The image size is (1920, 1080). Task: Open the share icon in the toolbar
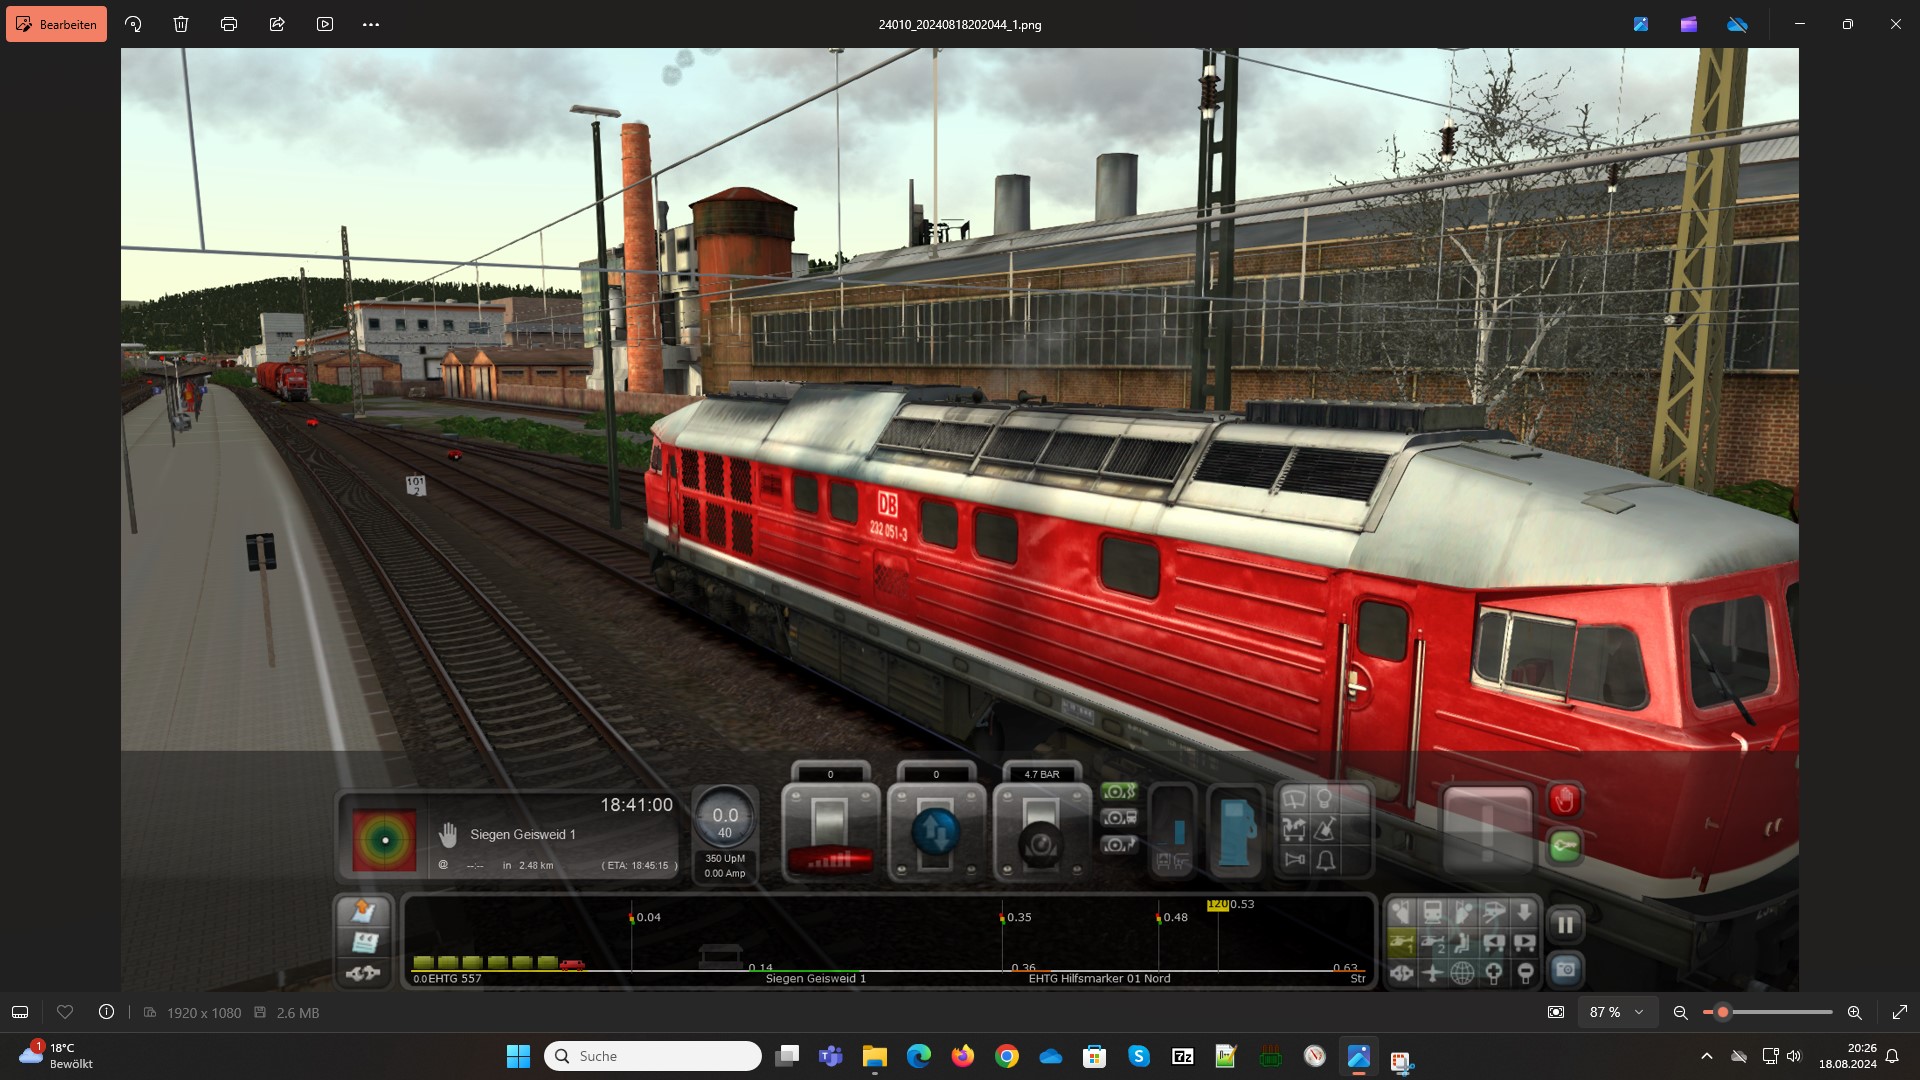pyautogui.click(x=277, y=24)
